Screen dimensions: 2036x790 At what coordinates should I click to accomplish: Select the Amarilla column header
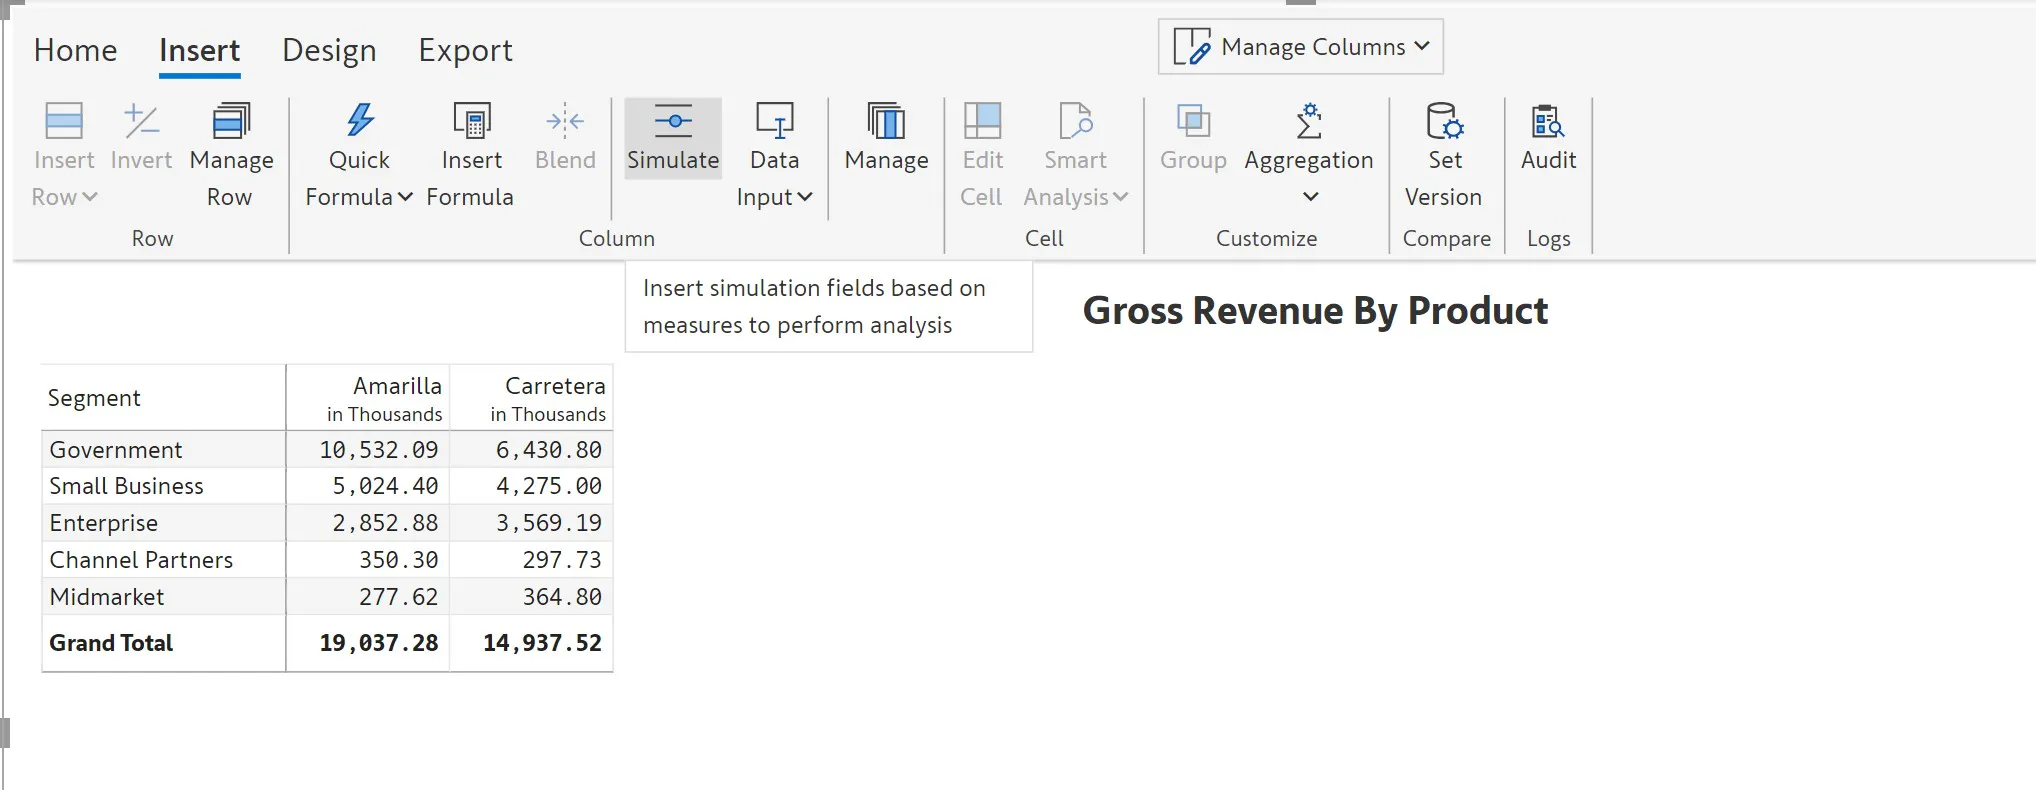click(x=397, y=386)
